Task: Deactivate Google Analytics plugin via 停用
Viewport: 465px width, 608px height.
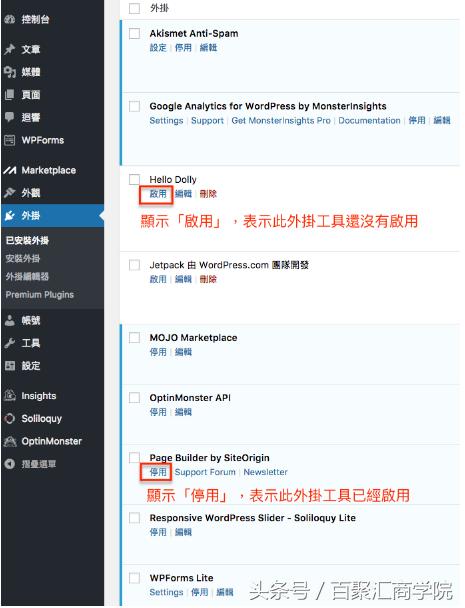Action: [417, 121]
